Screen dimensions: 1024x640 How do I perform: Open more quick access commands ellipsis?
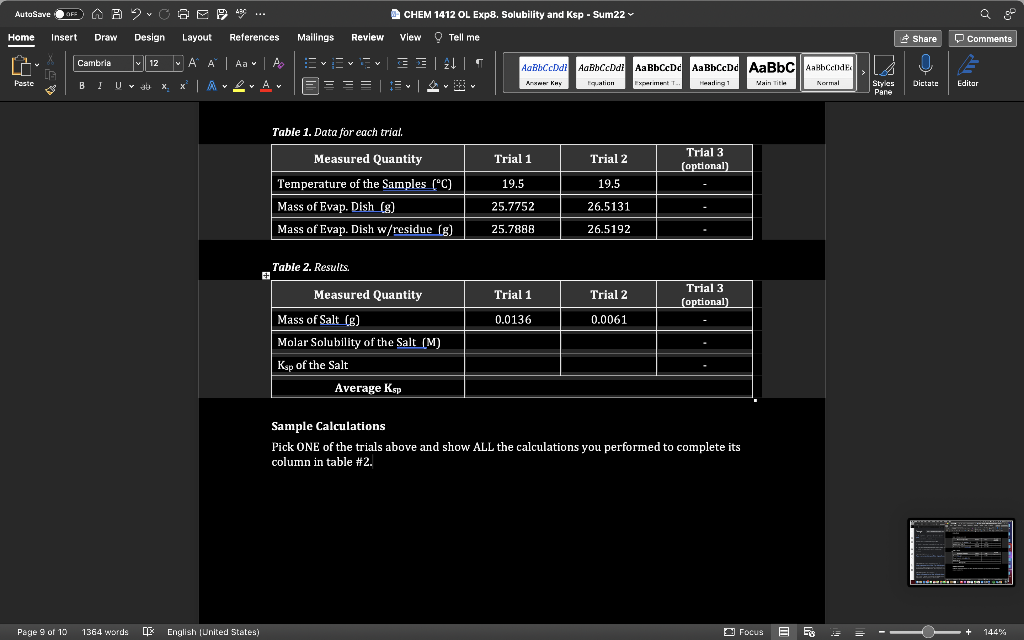[261, 14]
